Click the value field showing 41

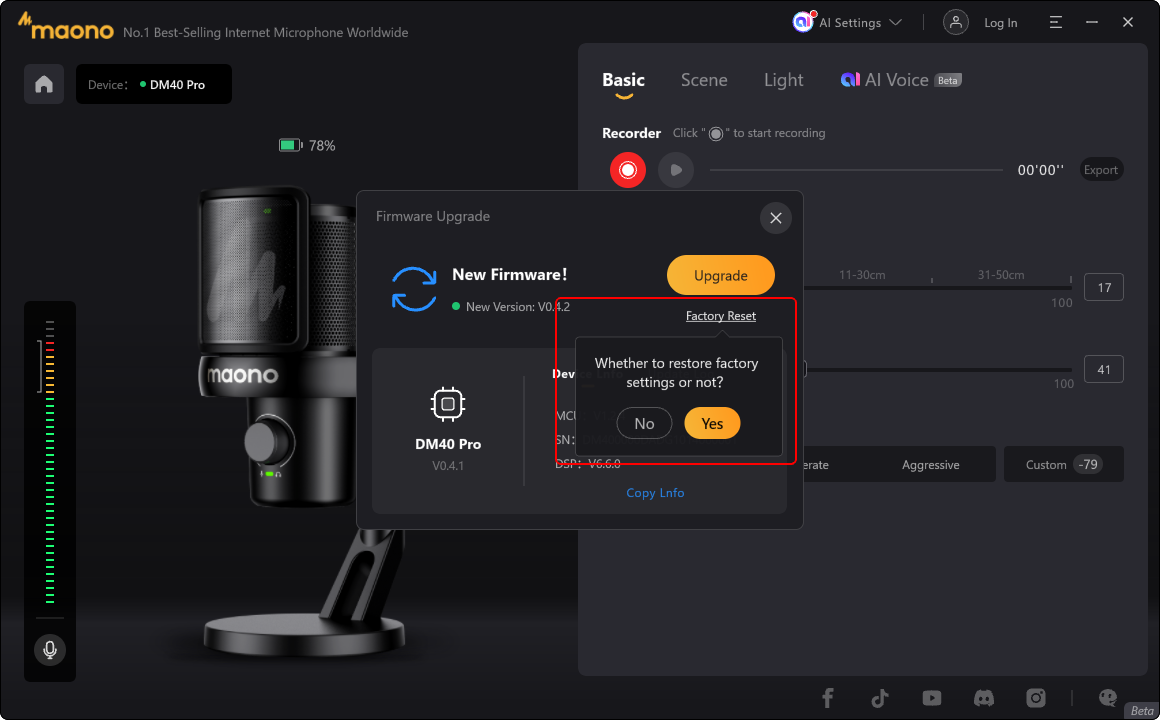tap(1104, 369)
